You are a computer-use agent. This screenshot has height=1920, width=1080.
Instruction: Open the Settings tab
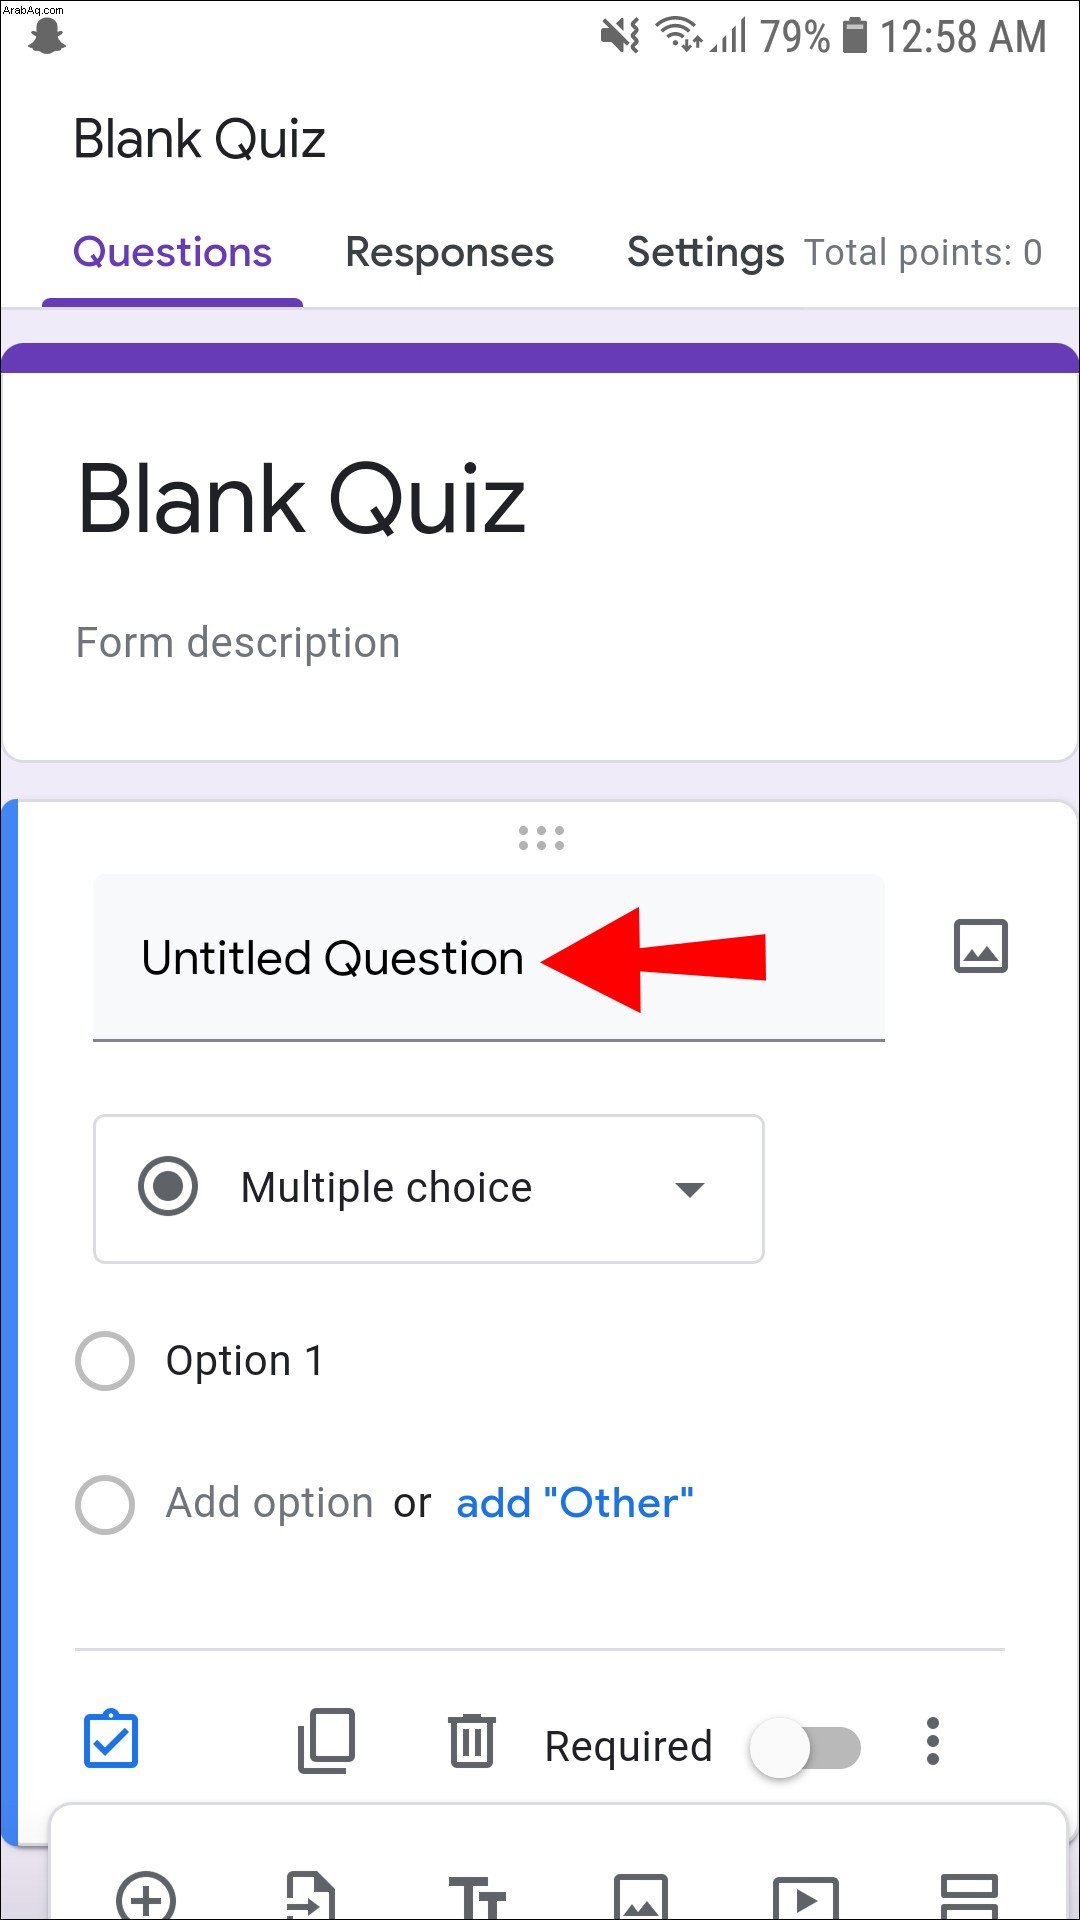(705, 253)
